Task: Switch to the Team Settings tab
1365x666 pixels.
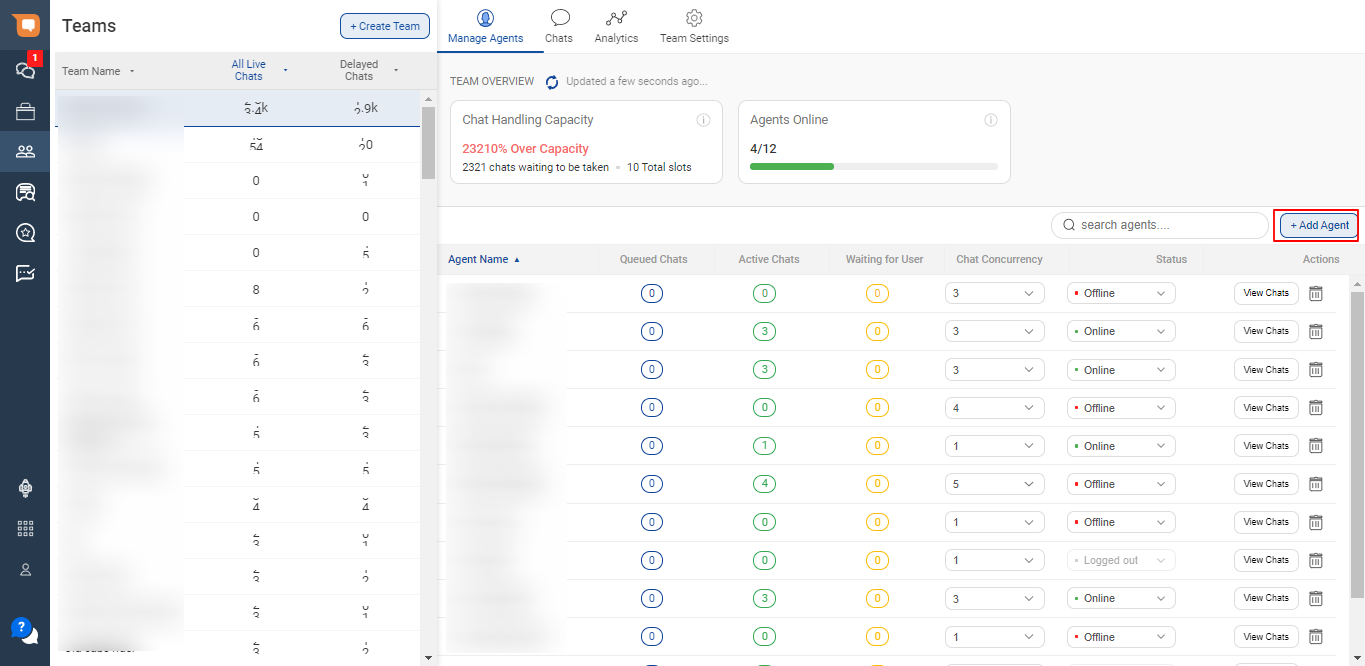Action: (694, 27)
